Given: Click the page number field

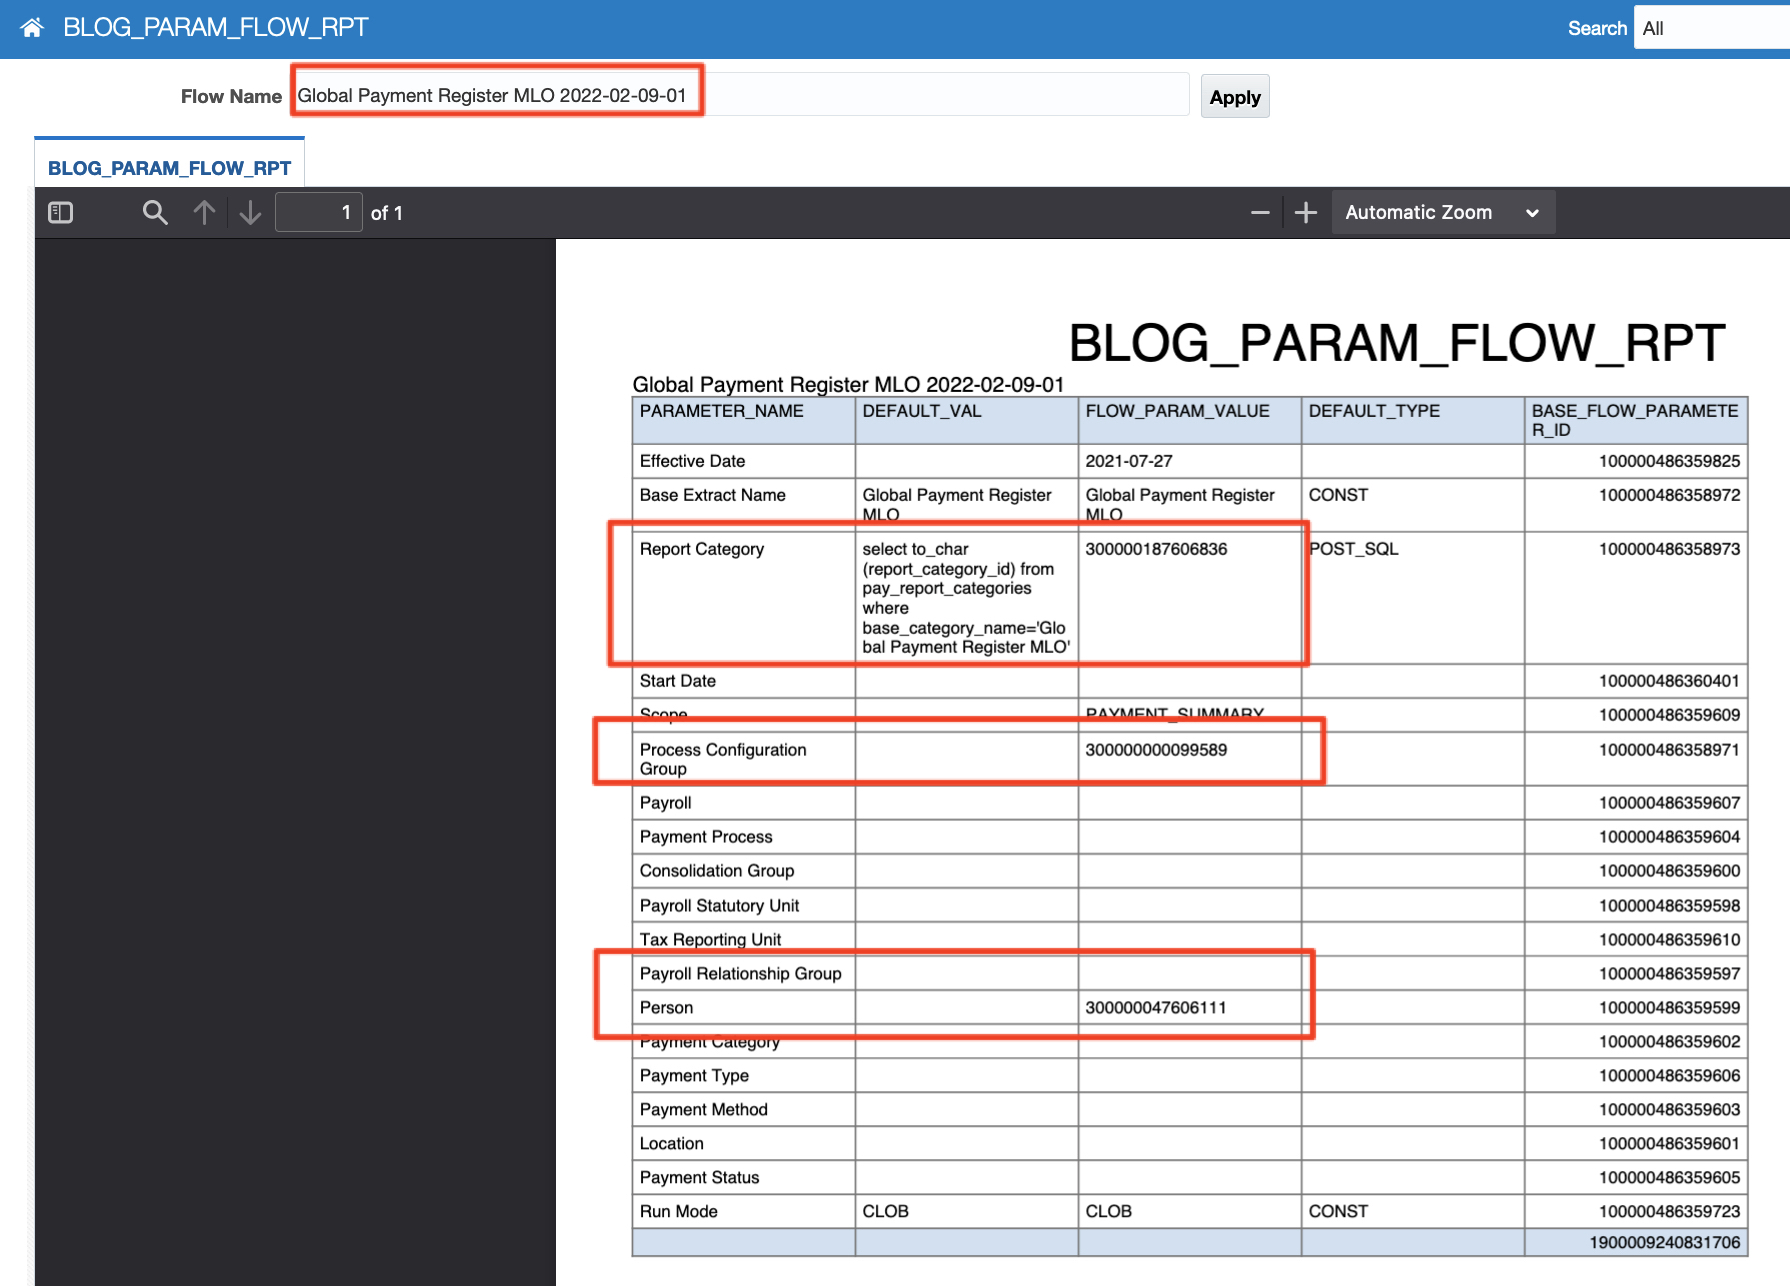Looking at the screenshot, I should (318, 213).
